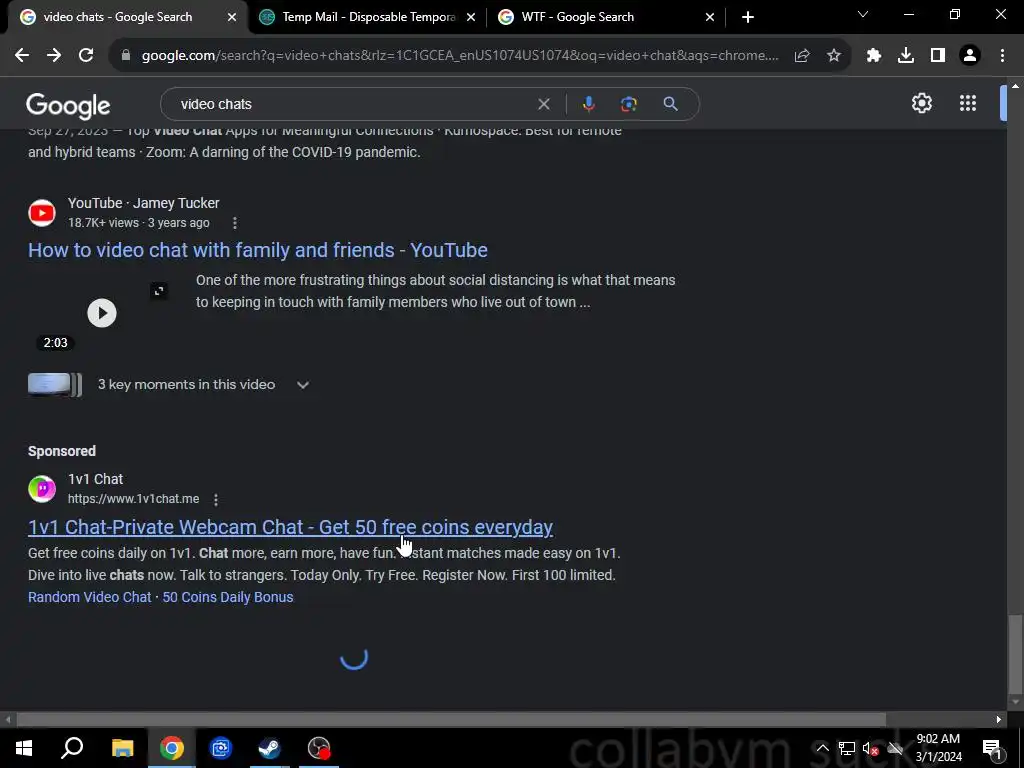Click the Sponsored label

pos(62,451)
